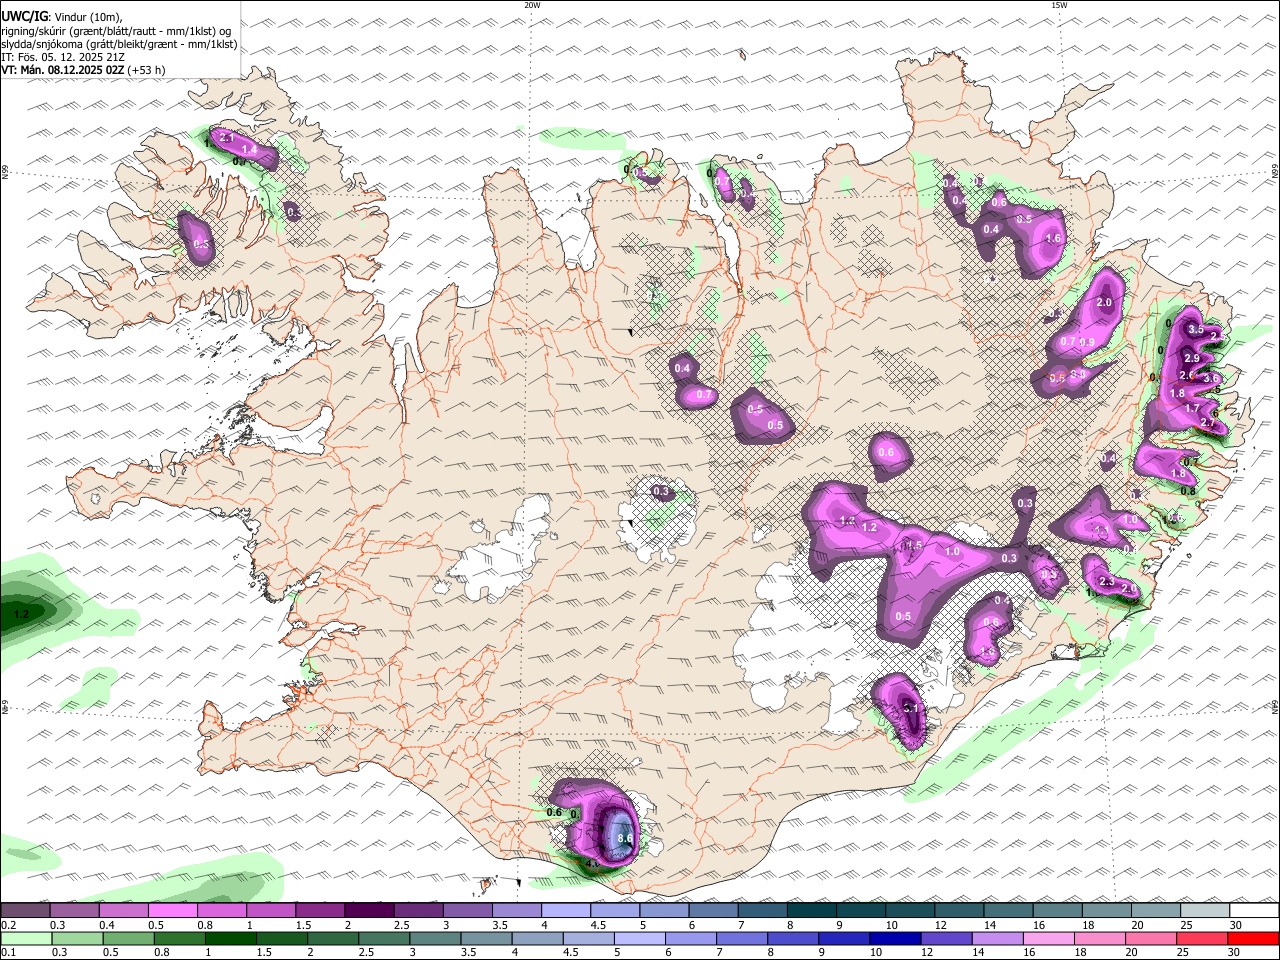This screenshot has width=1280, height=960.
Task: Click the medium green 0.5 rain-scale swatch
Action: click(x=129, y=939)
